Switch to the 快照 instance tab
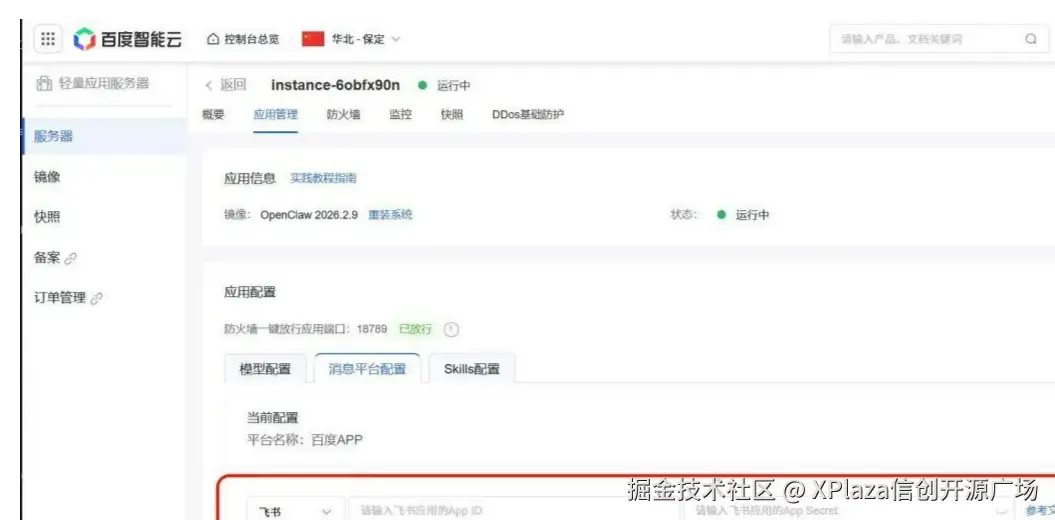1055x520 pixels. click(452, 114)
